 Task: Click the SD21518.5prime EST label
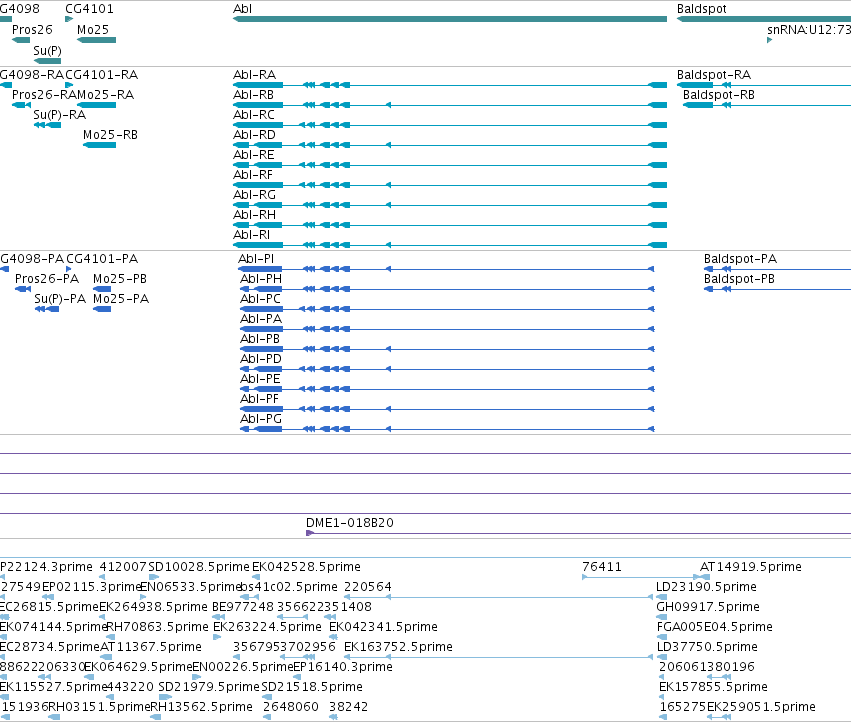coord(312,686)
